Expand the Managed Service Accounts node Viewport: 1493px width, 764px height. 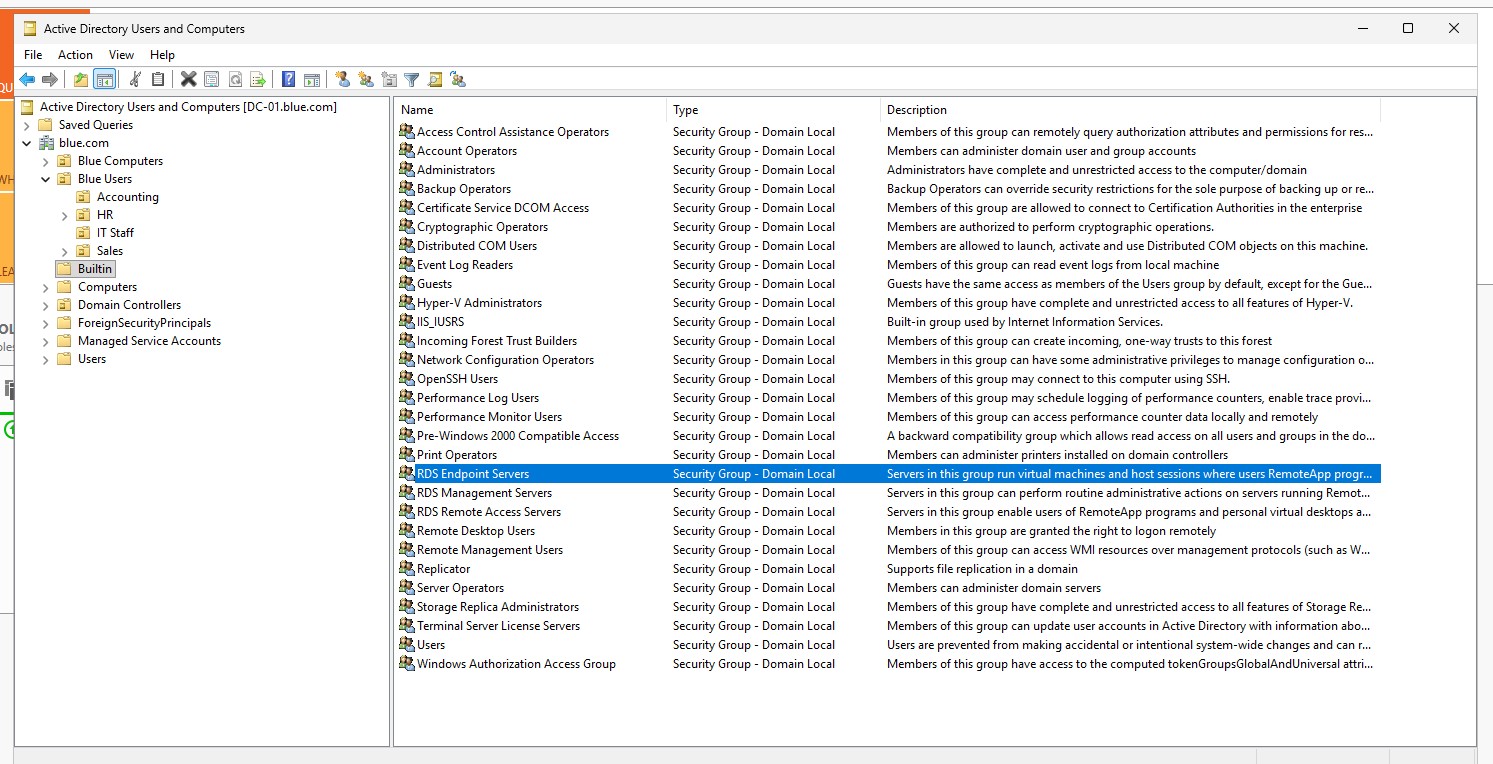click(46, 341)
